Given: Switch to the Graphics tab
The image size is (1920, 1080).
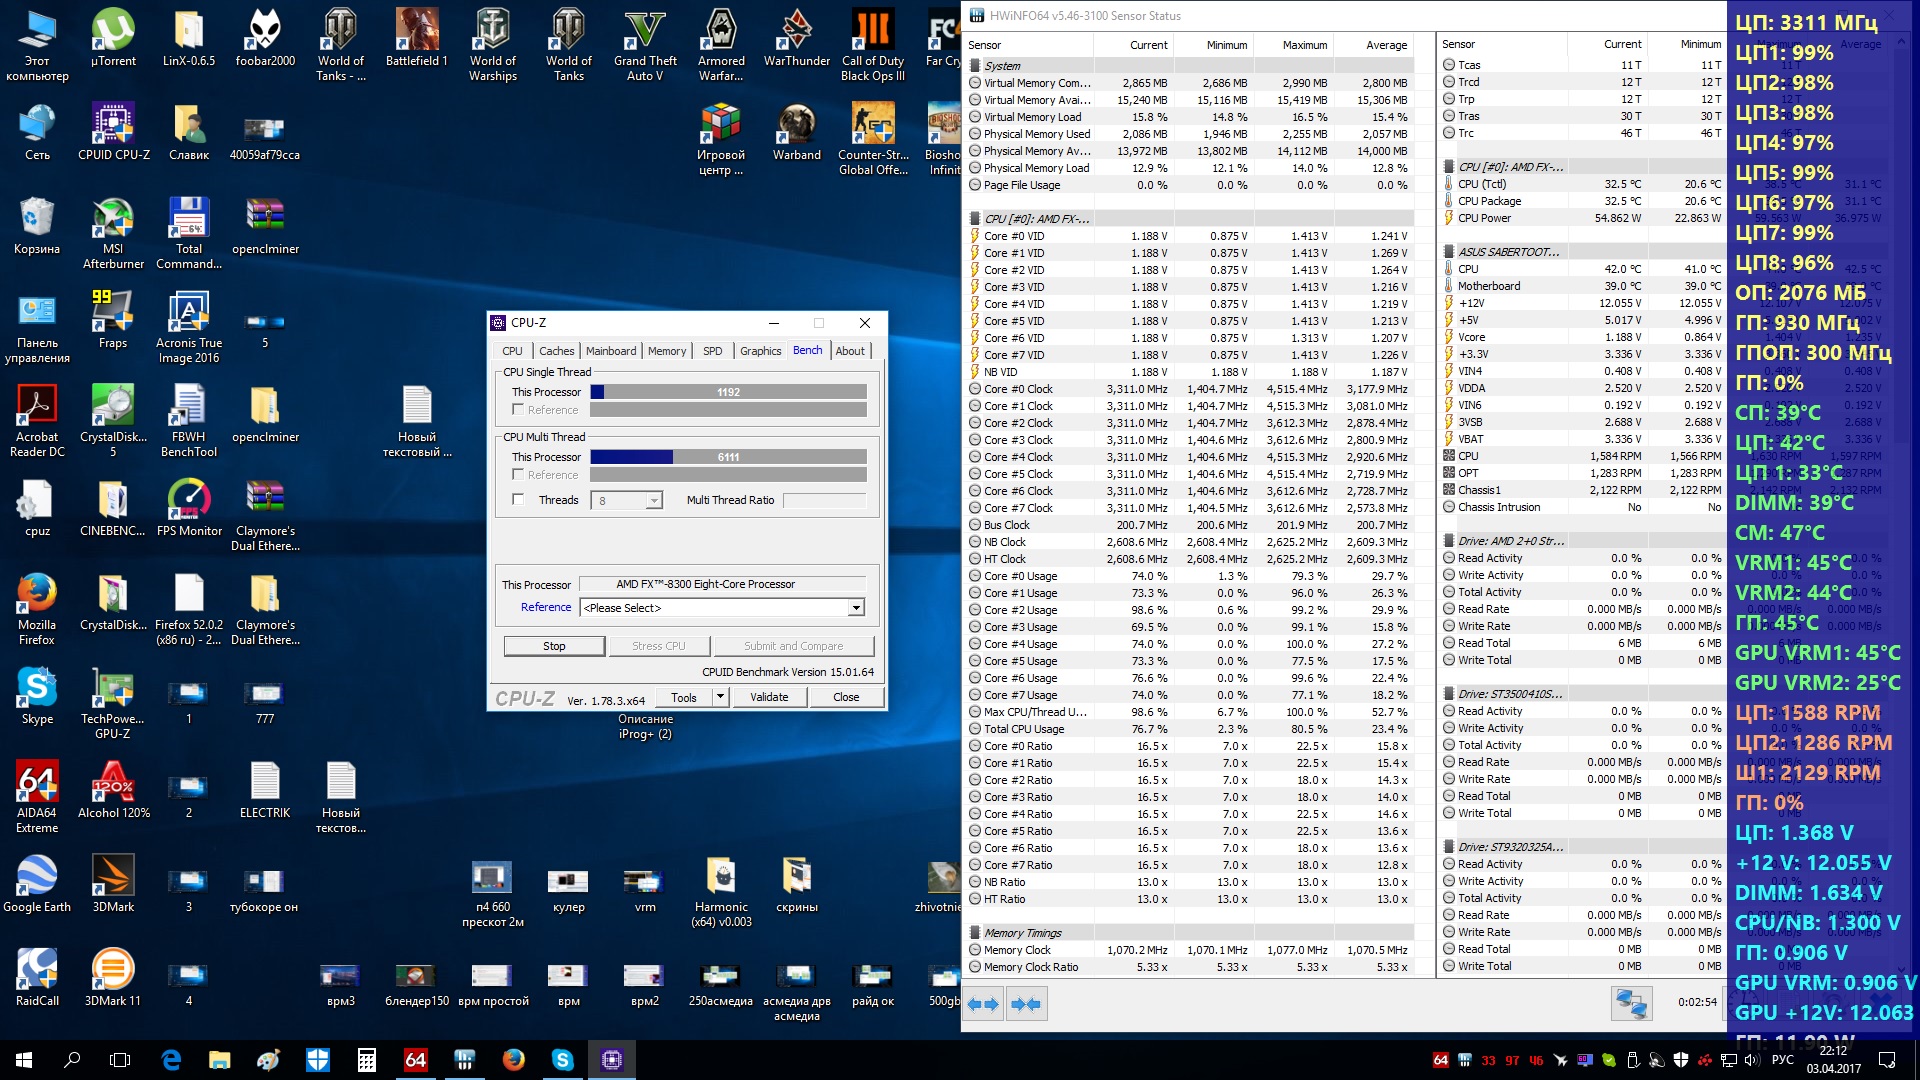Looking at the screenshot, I should click(760, 351).
